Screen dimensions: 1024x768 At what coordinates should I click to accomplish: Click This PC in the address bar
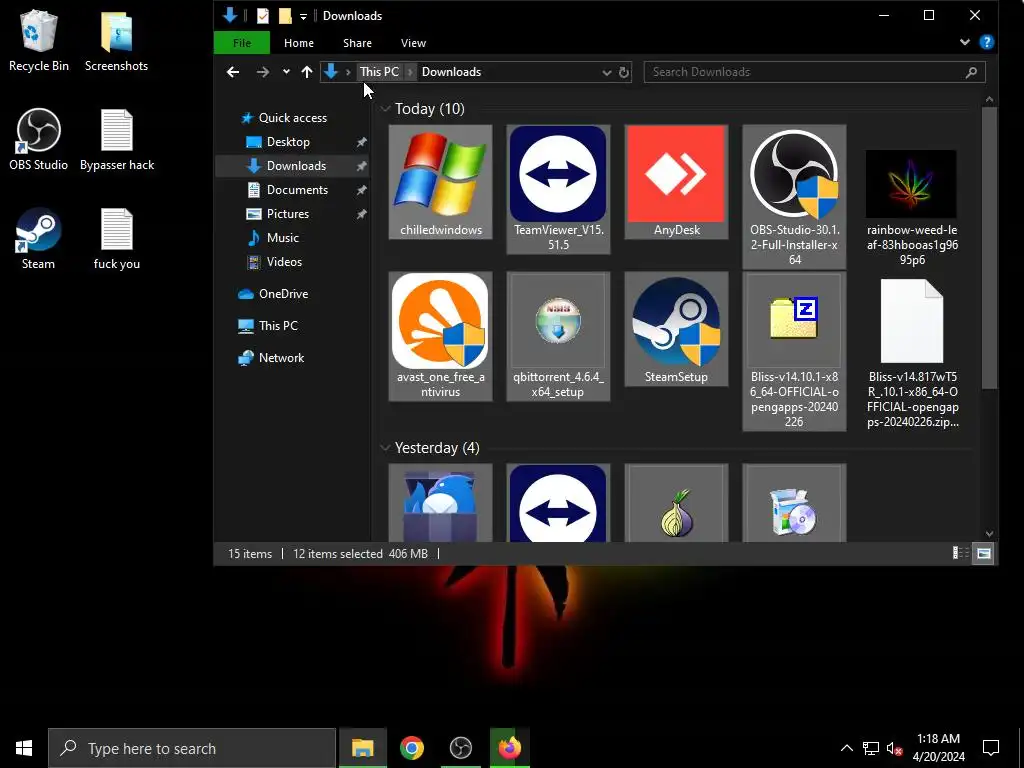[379, 72]
